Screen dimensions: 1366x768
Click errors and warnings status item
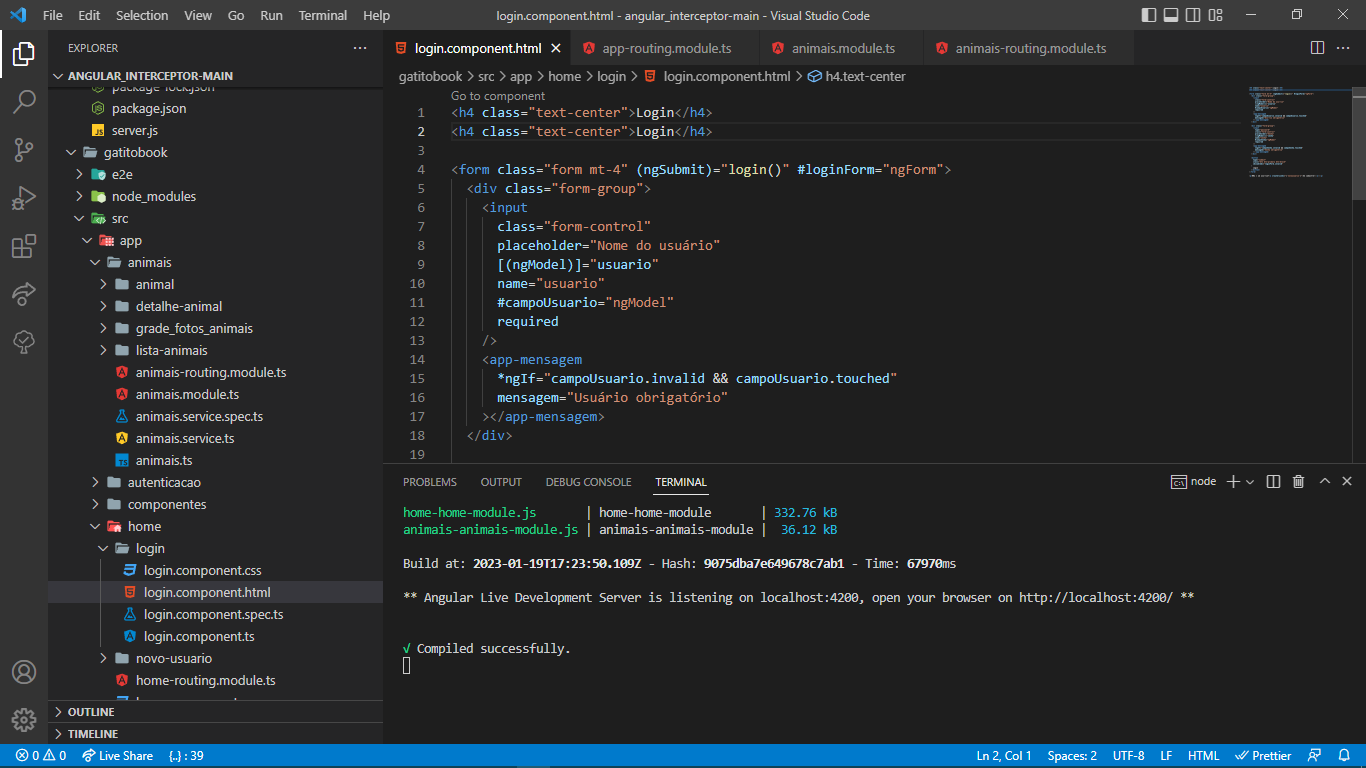pyautogui.click(x=41, y=756)
